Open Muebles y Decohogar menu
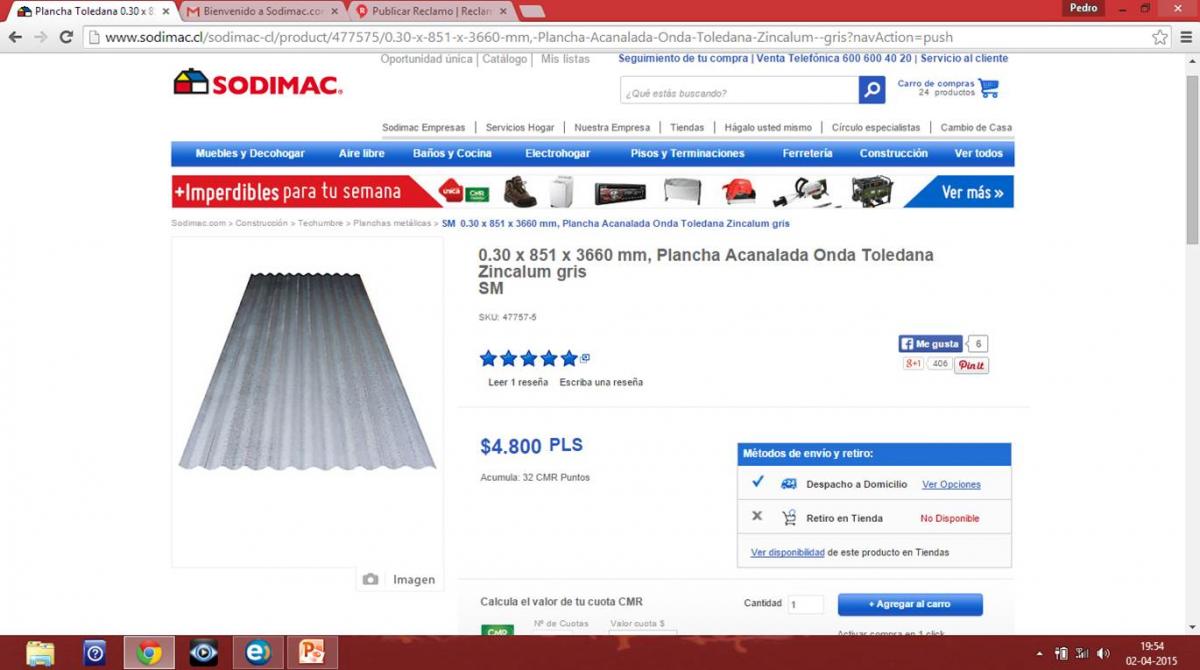The height and width of the screenshot is (670, 1200). point(250,154)
